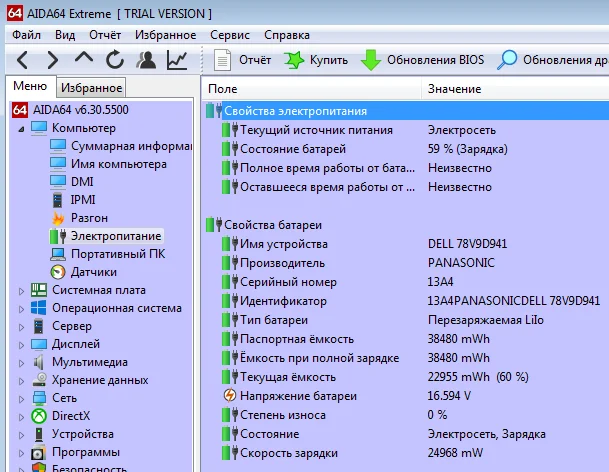Image resolution: width=609 pixels, height=472 pixels.
Task: Click the lightning icon beside Напряжение батареи
Action: click(230, 396)
